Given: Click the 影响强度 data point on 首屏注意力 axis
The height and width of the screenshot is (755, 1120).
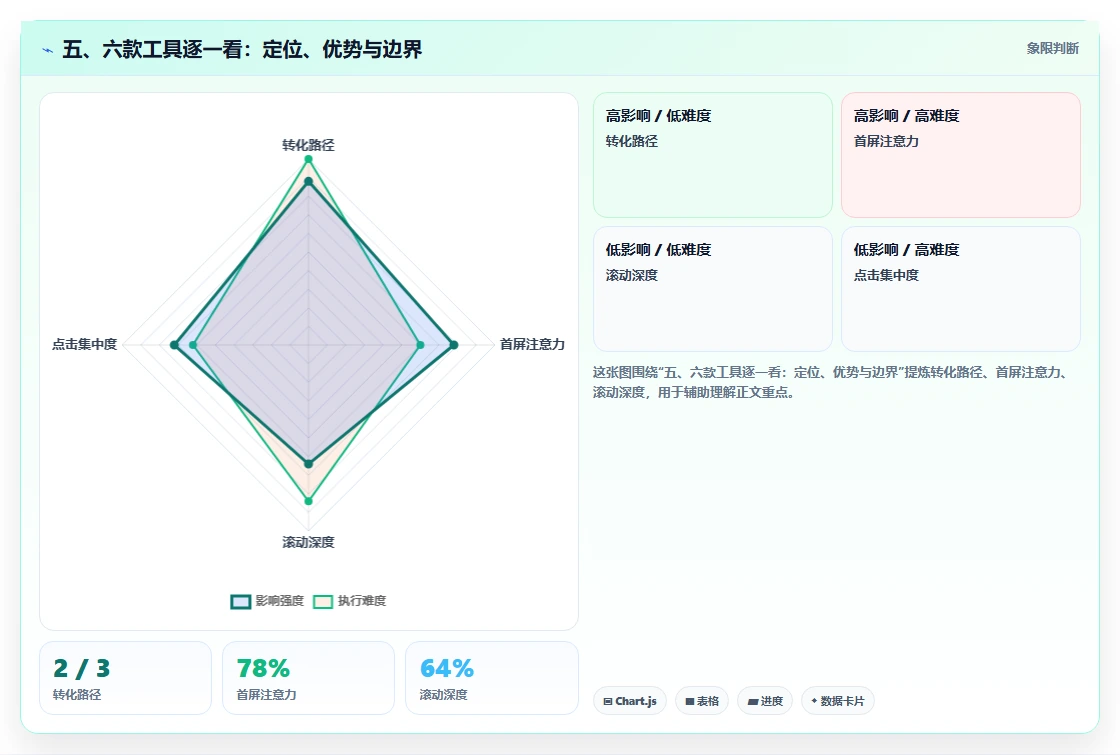Looking at the screenshot, I should 454,345.
